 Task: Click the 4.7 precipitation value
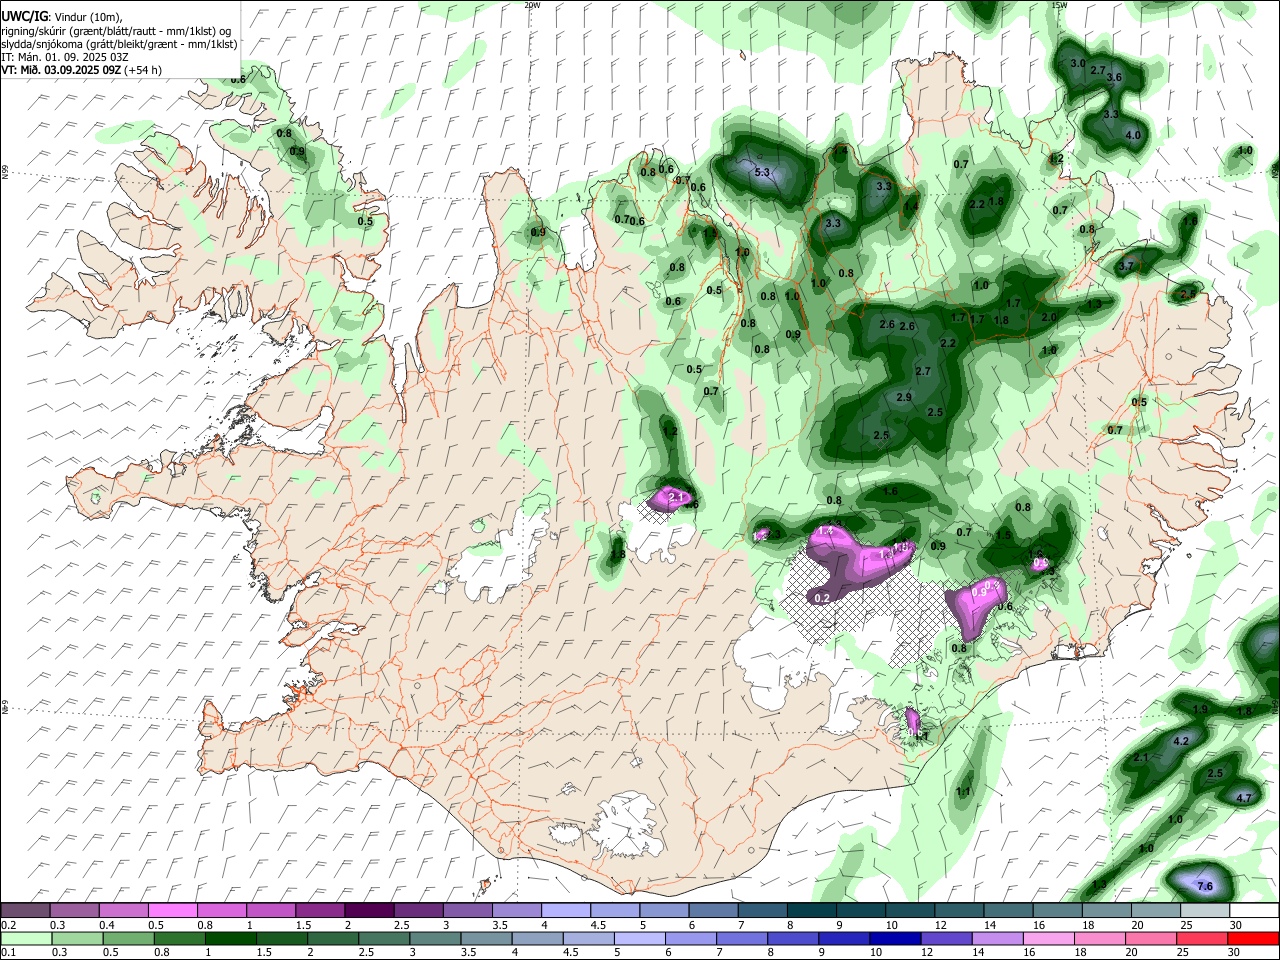click(x=1244, y=798)
